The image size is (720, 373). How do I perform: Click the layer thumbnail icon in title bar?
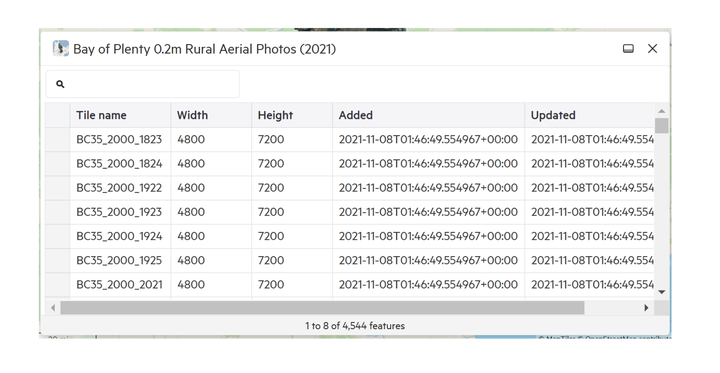61,48
